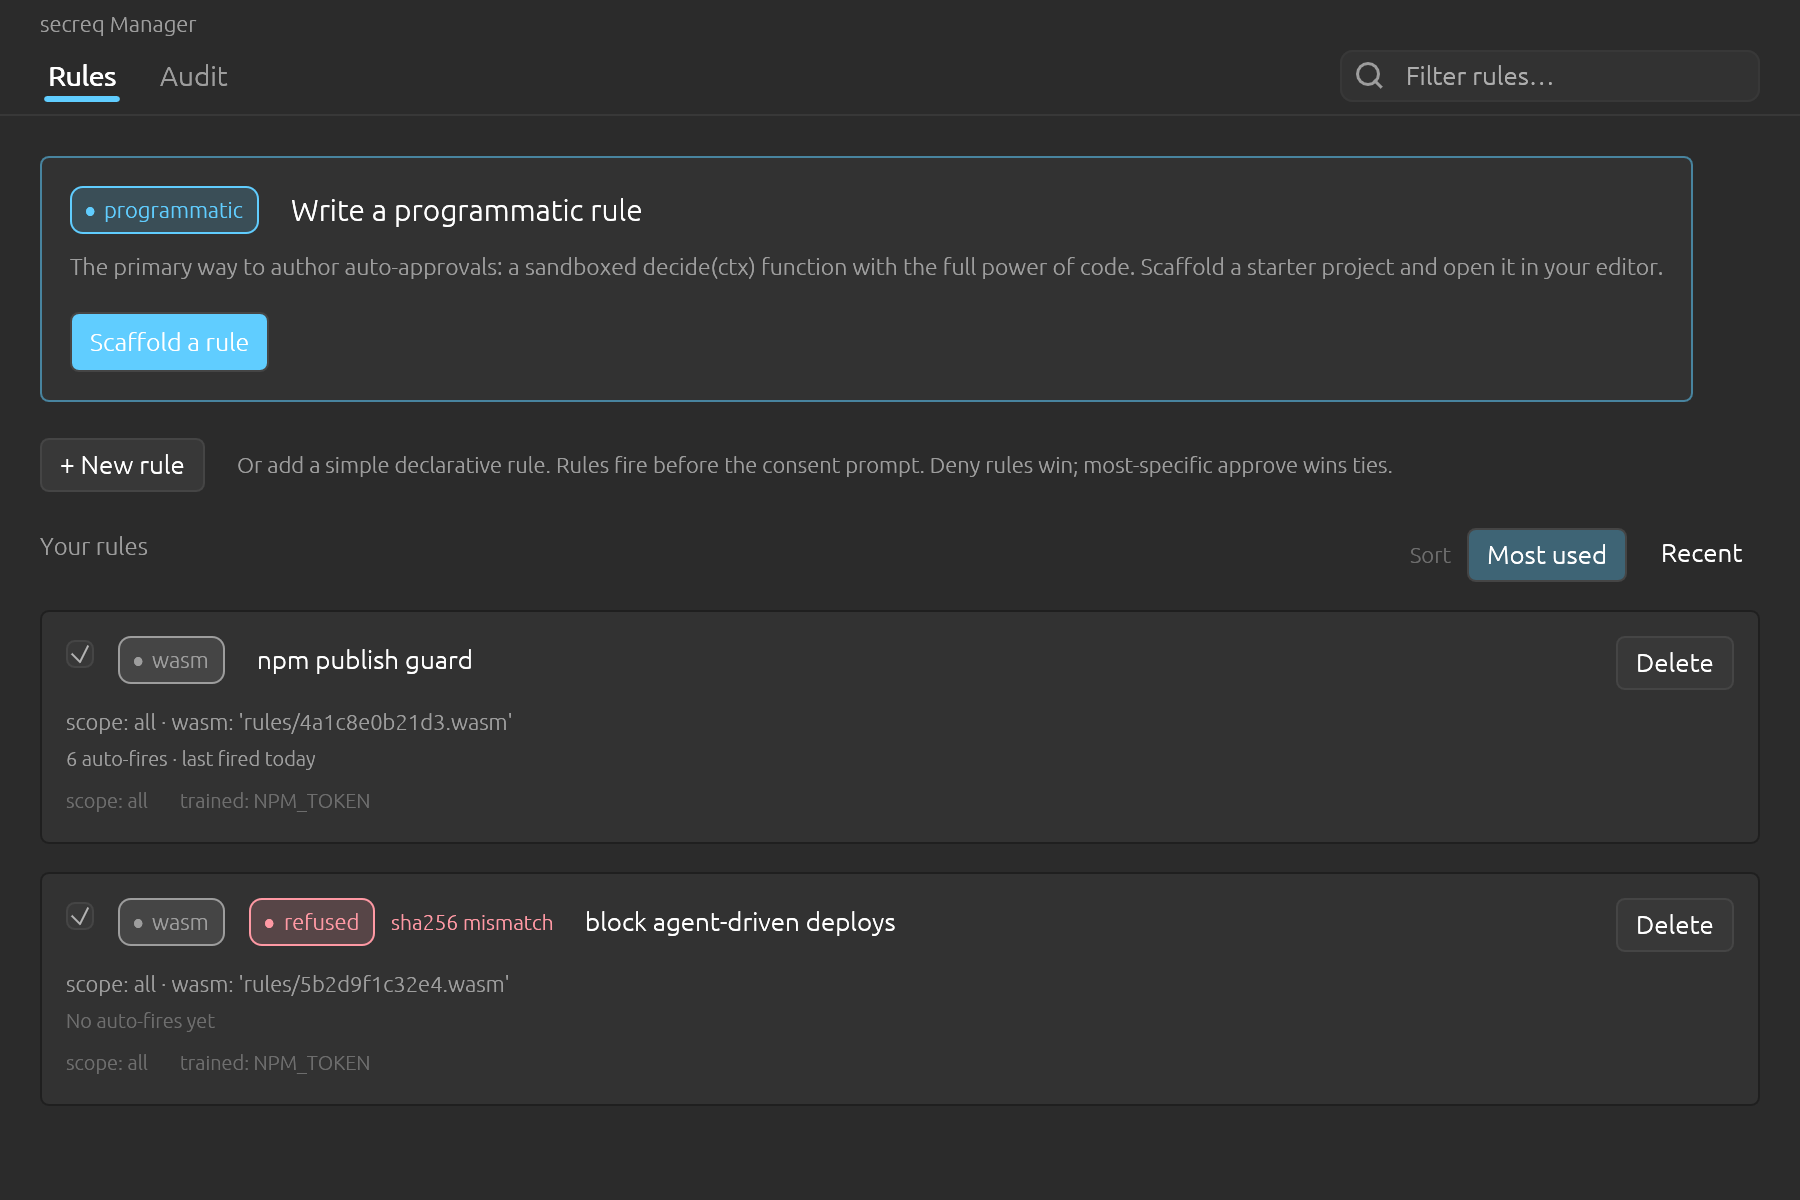Click wasm badge on block agent-driven deploys
The image size is (1800, 1200).
171,922
